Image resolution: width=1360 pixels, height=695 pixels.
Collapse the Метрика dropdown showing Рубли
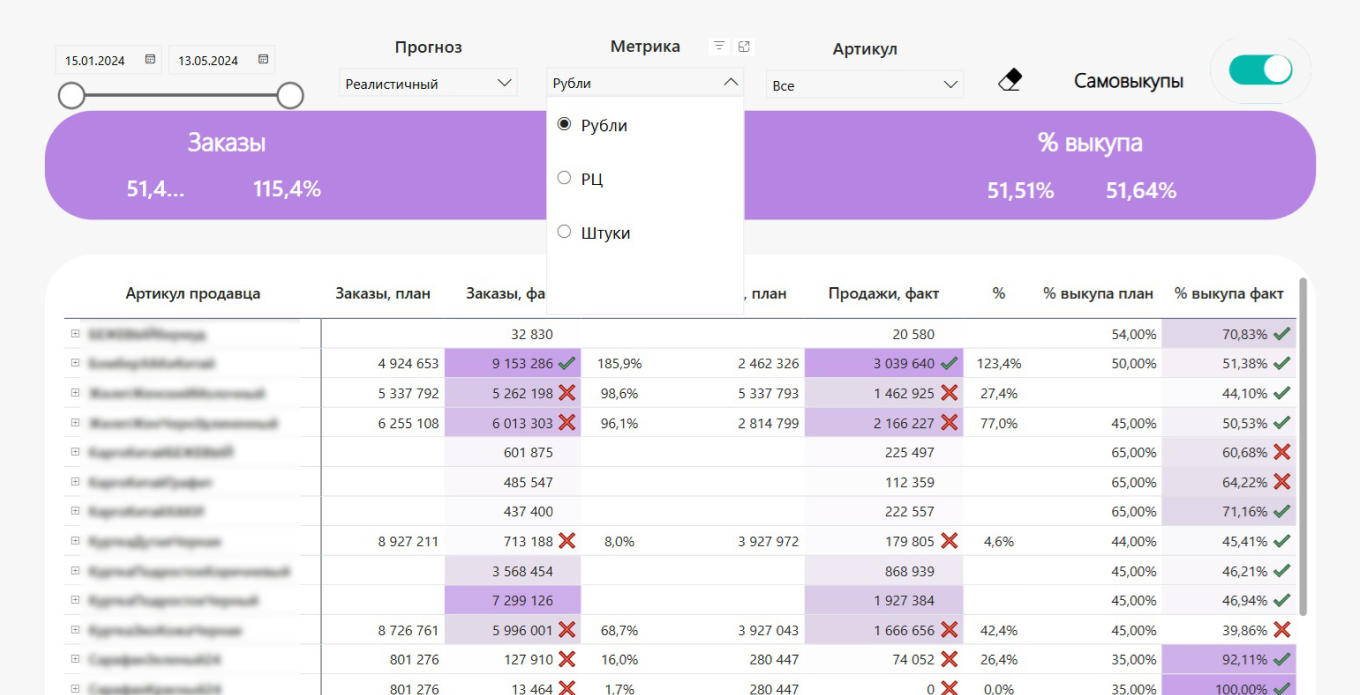pyautogui.click(x=730, y=83)
